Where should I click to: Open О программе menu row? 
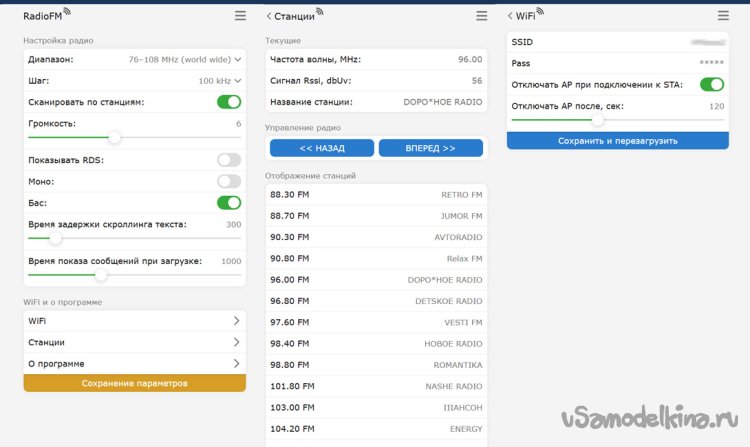click(x=133, y=364)
